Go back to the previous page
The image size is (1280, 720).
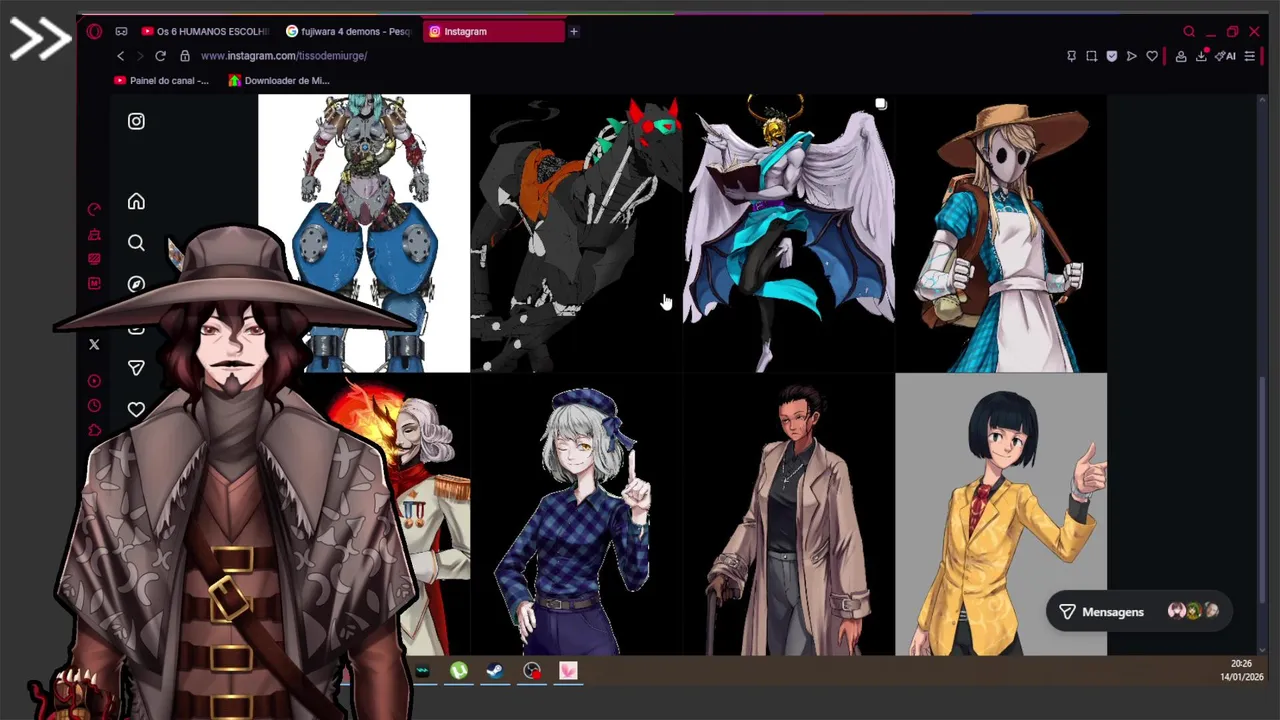pos(120,56)
